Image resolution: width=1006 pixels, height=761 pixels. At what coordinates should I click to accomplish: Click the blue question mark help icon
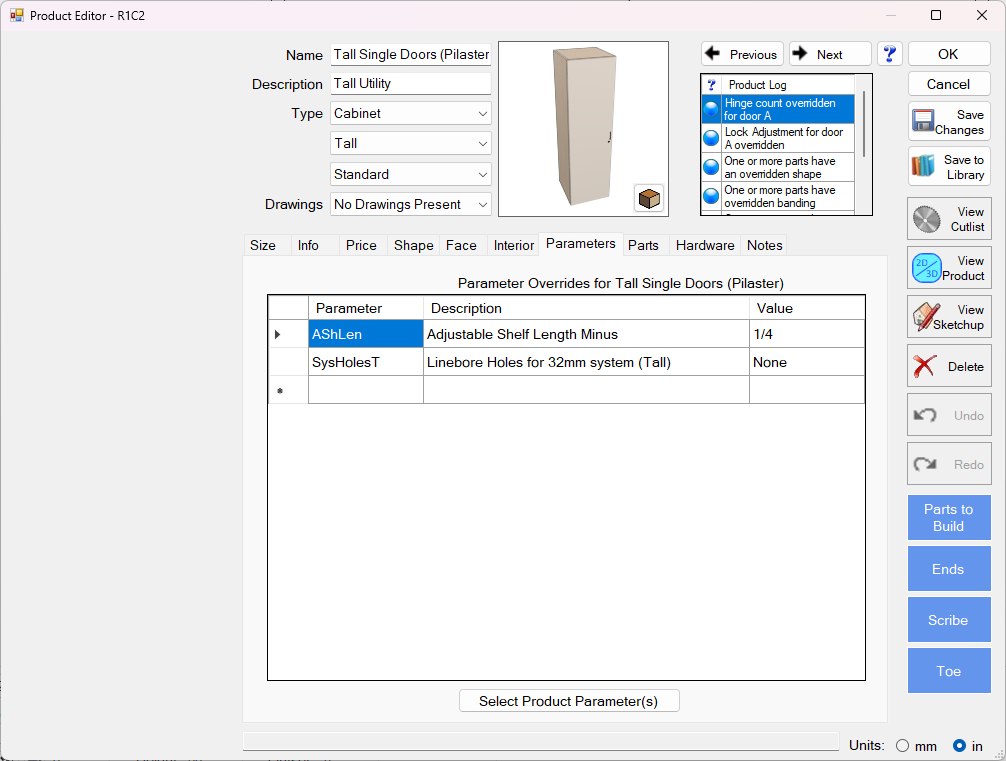(x=889, y=54)
